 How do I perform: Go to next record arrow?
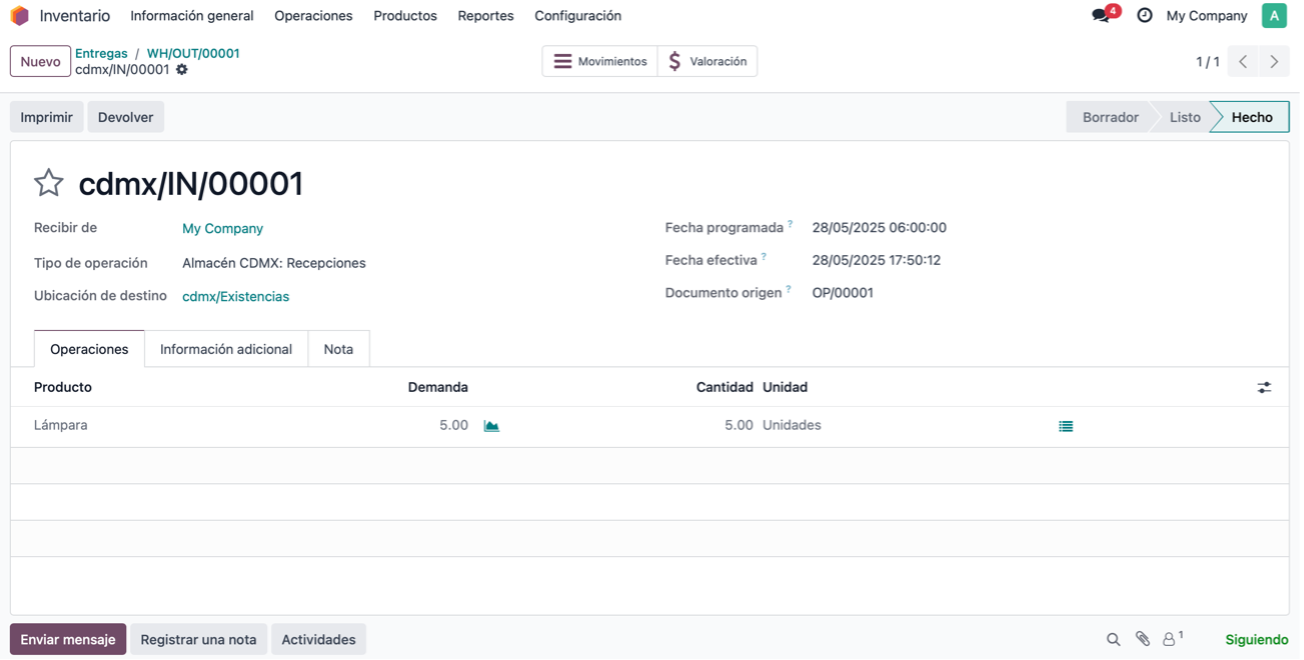click(x=1274, y=62)
